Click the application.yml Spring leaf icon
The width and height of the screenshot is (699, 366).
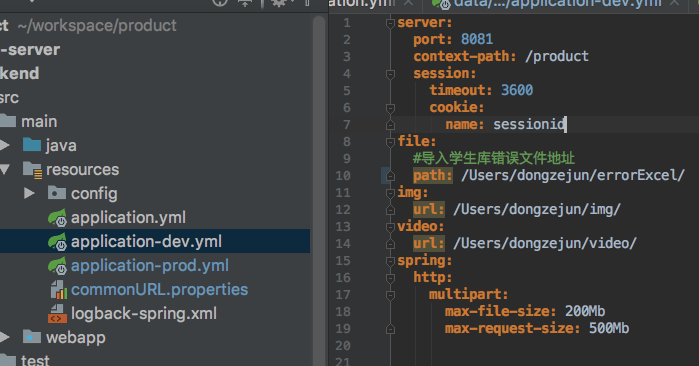58,218
